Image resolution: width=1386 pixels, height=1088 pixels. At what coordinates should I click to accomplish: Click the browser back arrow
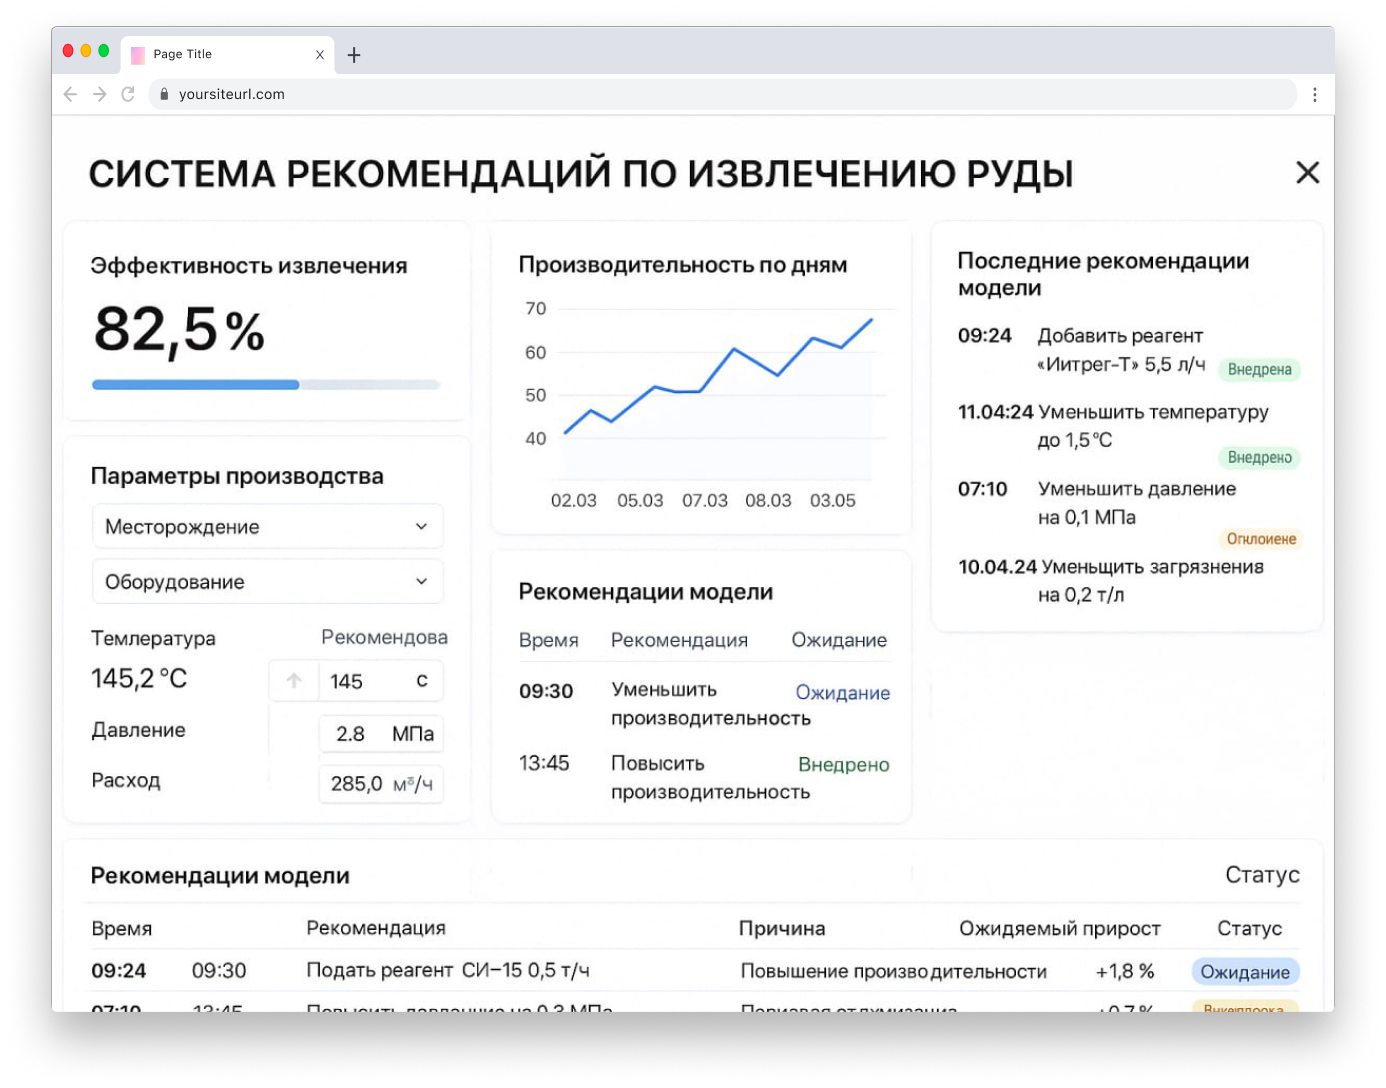pos(70,94)
